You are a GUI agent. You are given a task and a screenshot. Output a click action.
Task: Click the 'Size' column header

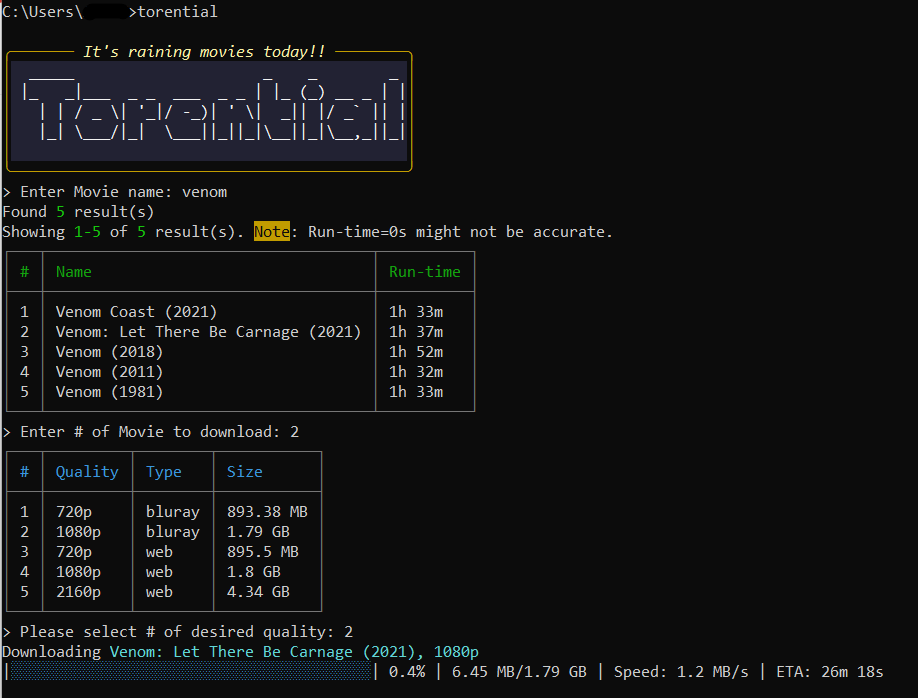click(x=245, y=472)
